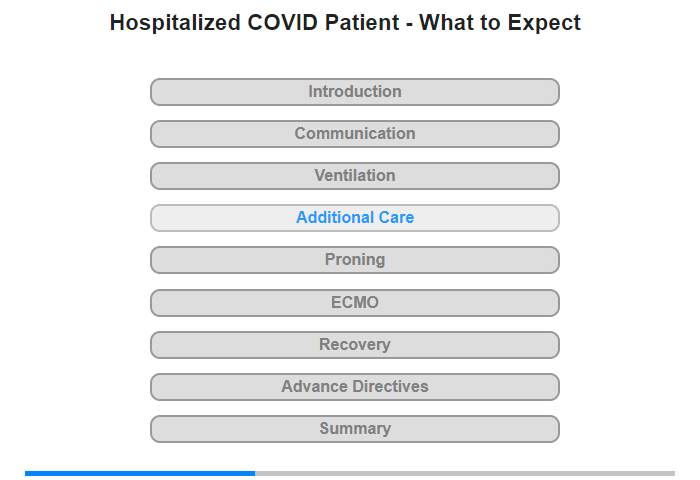The width and height of the screenshot is (700, 480).
Task: Click the Recovery label text
Action: point(355,344)
